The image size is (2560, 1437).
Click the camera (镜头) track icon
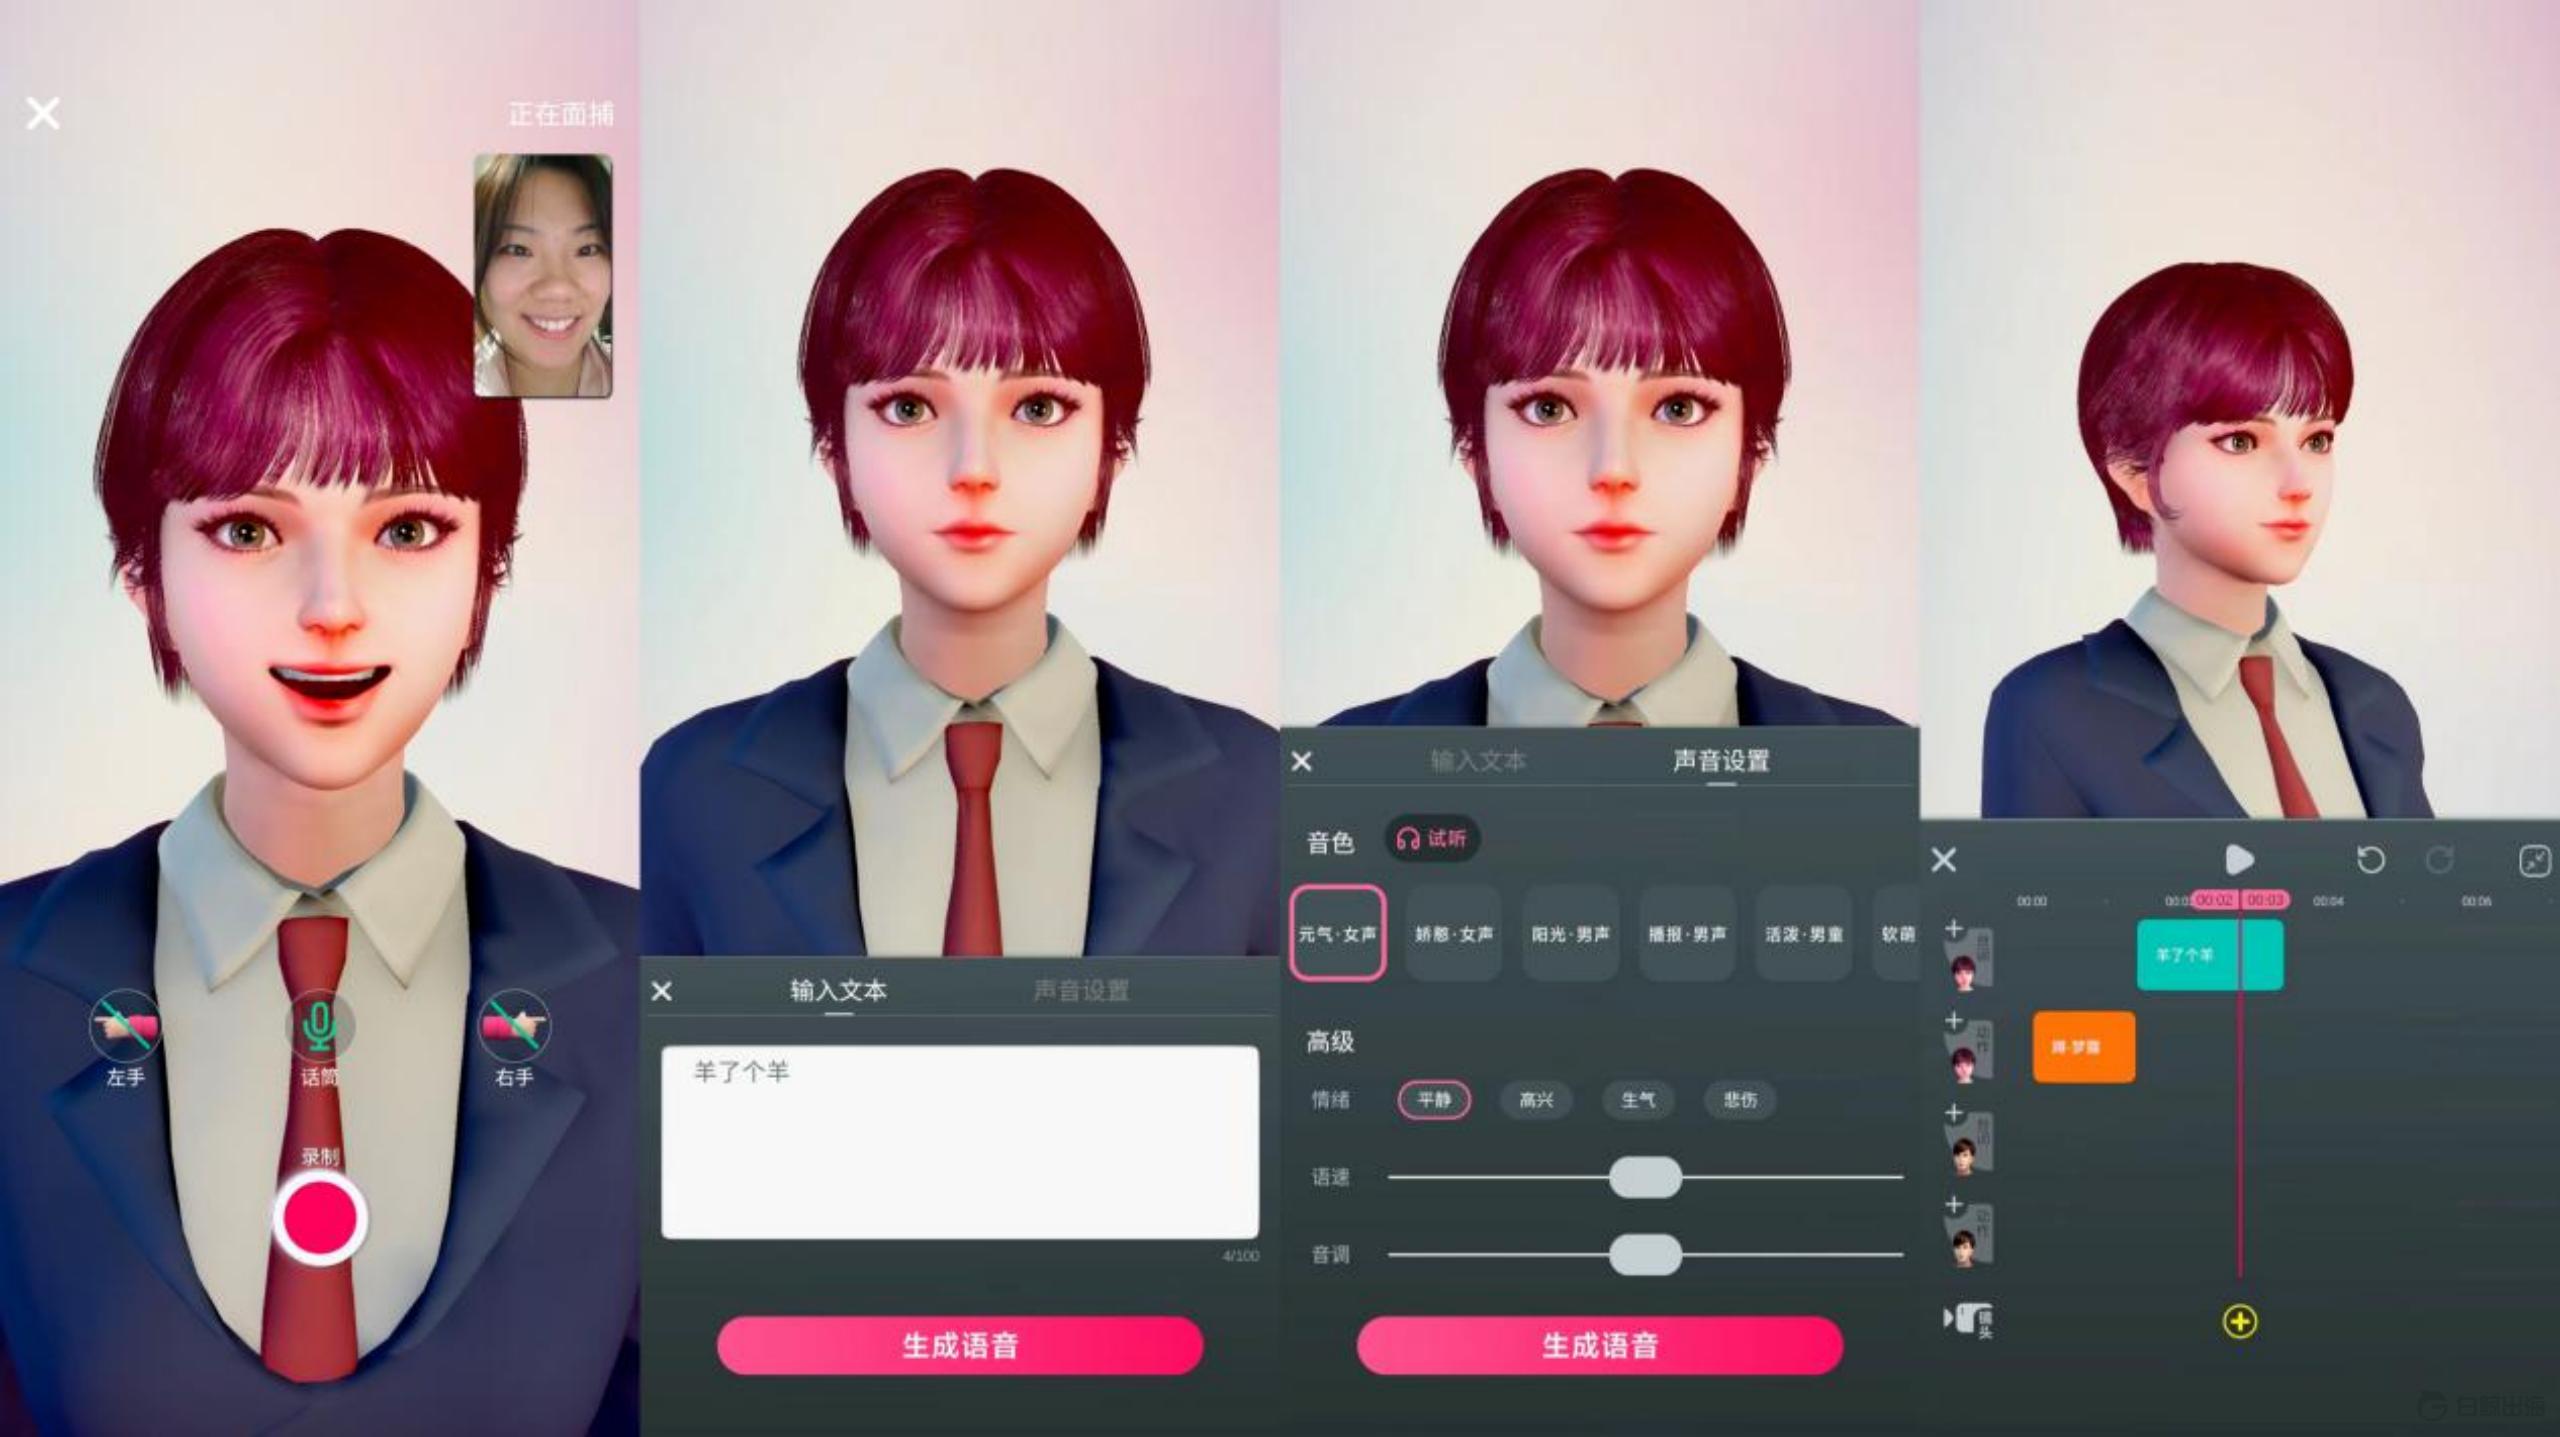coord(1968,1320)
